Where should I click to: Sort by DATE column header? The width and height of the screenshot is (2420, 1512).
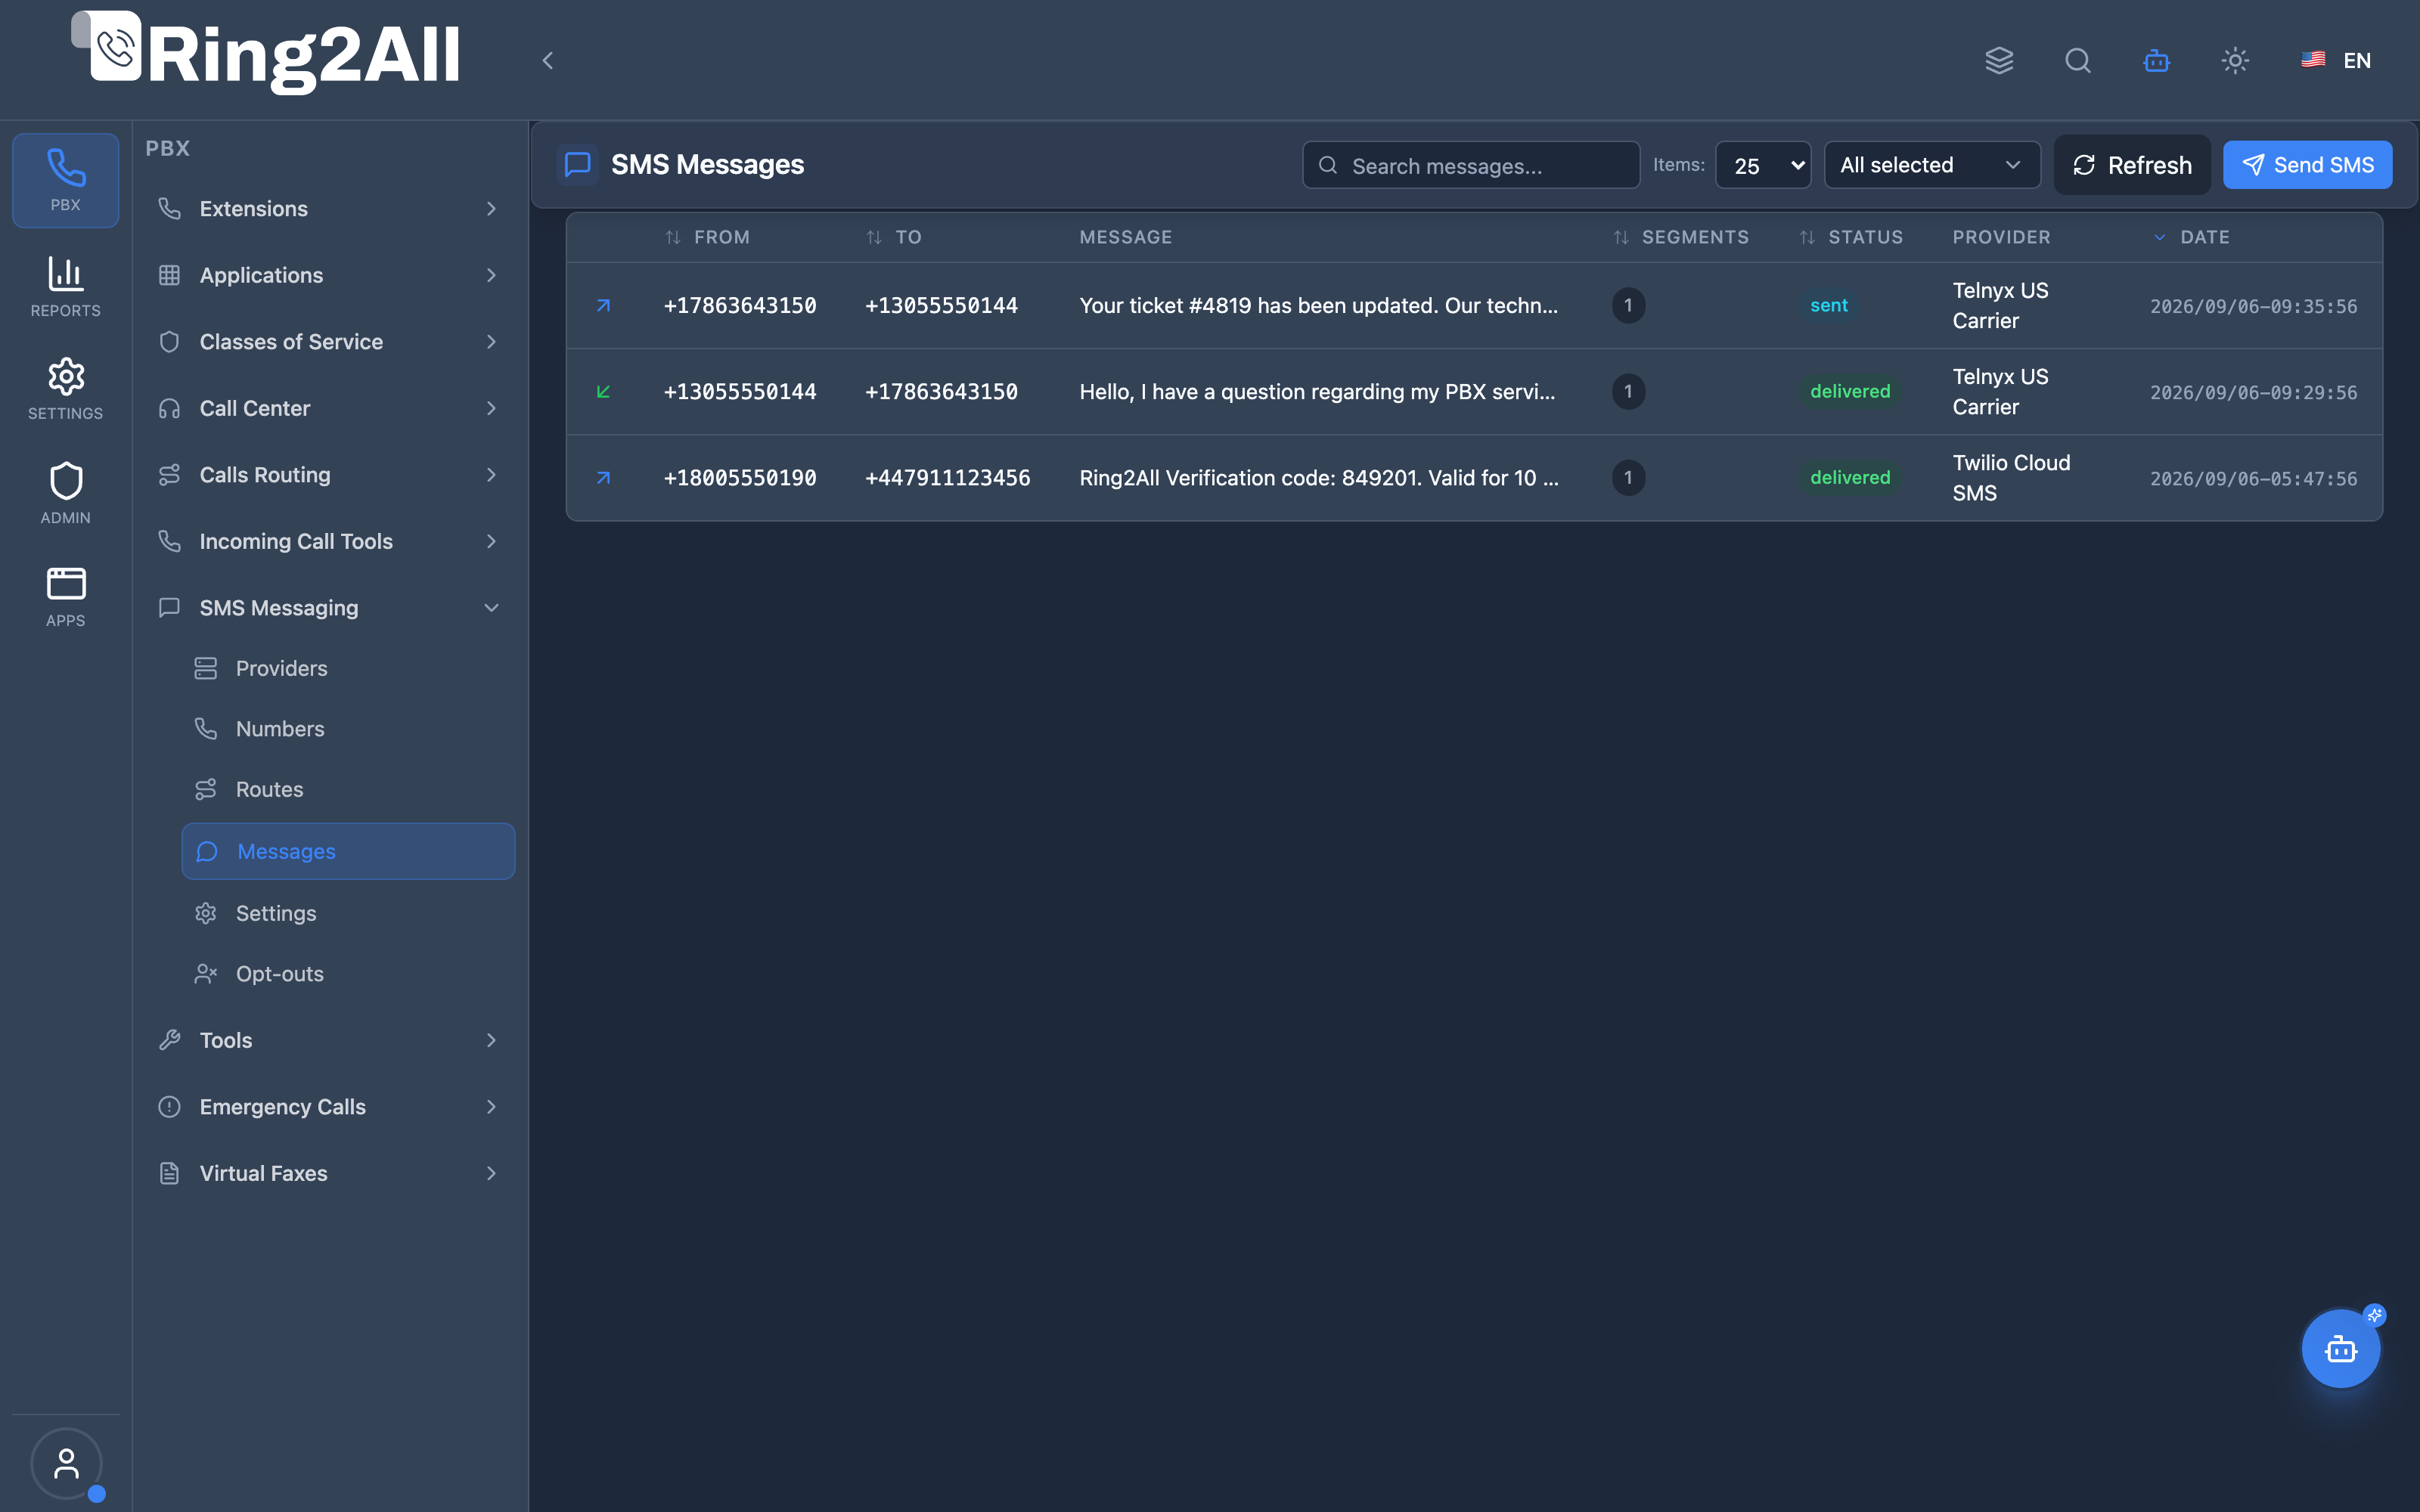pos(2191,237)
